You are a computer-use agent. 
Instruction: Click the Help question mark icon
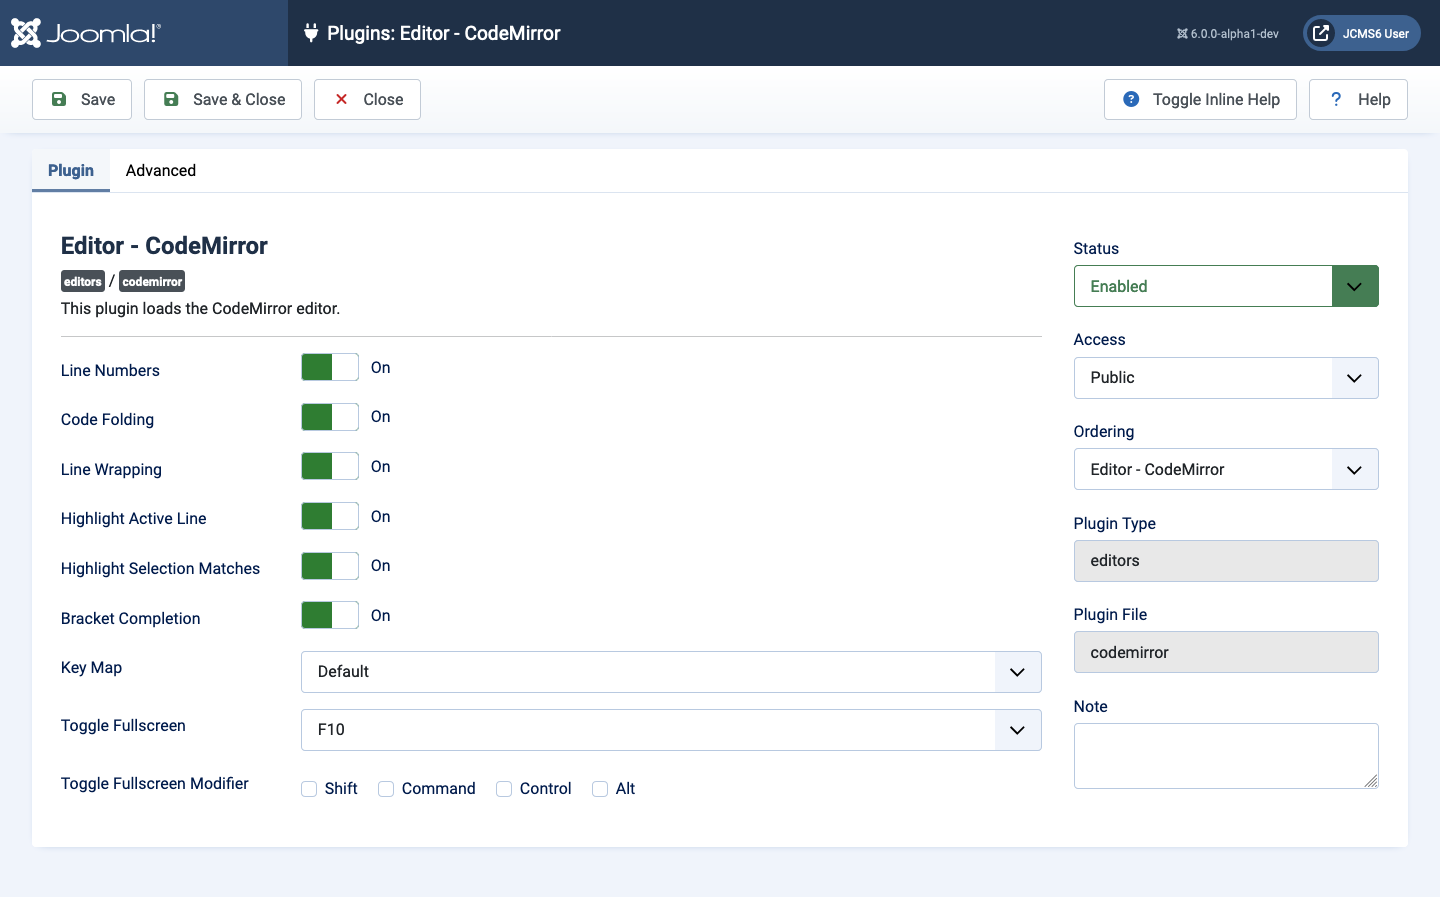pyautogui.click(x=1335, y=99)
